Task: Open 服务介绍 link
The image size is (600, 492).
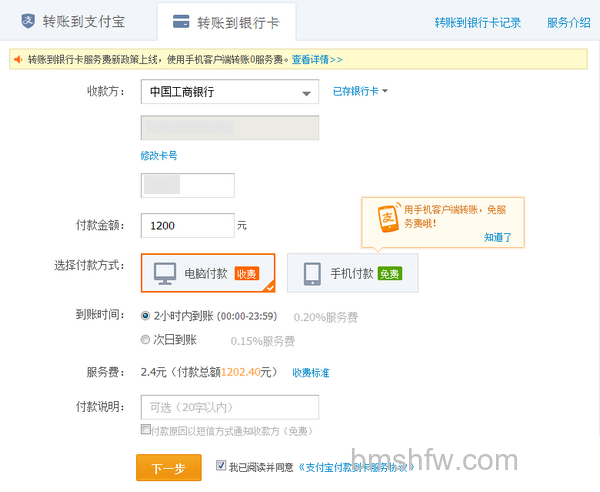Action: [569, 23]
